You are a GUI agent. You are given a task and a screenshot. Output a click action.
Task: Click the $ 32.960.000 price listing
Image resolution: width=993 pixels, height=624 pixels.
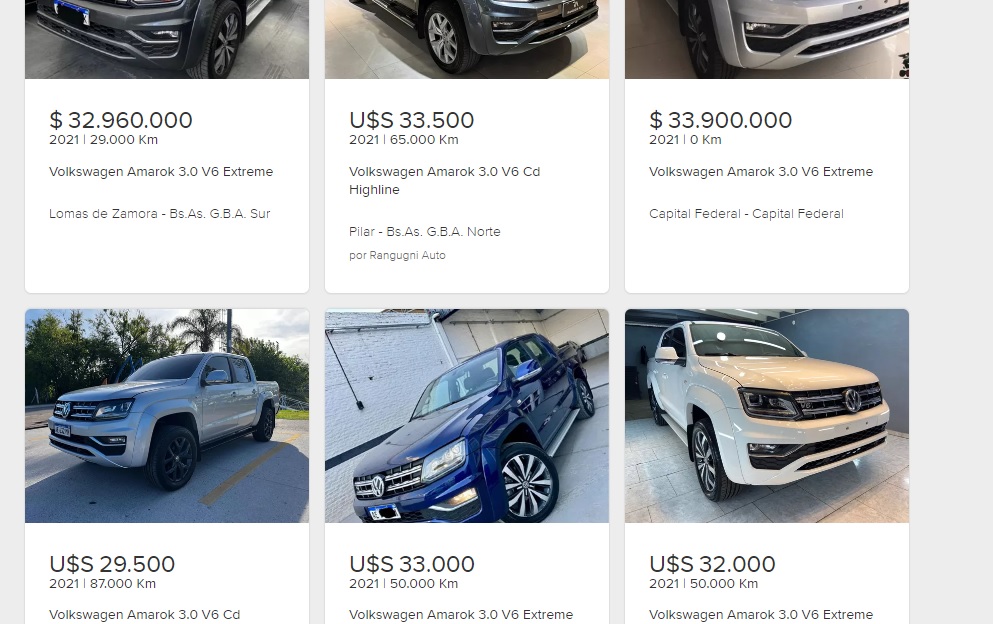point(121,120)
